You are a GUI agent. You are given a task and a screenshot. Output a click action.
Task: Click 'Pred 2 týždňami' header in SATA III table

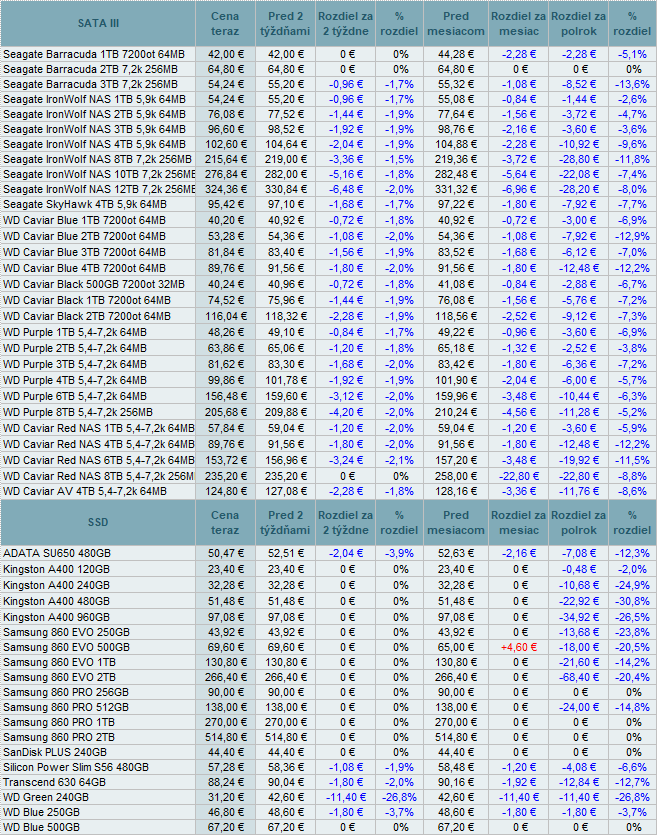click(x=285, y=23)
